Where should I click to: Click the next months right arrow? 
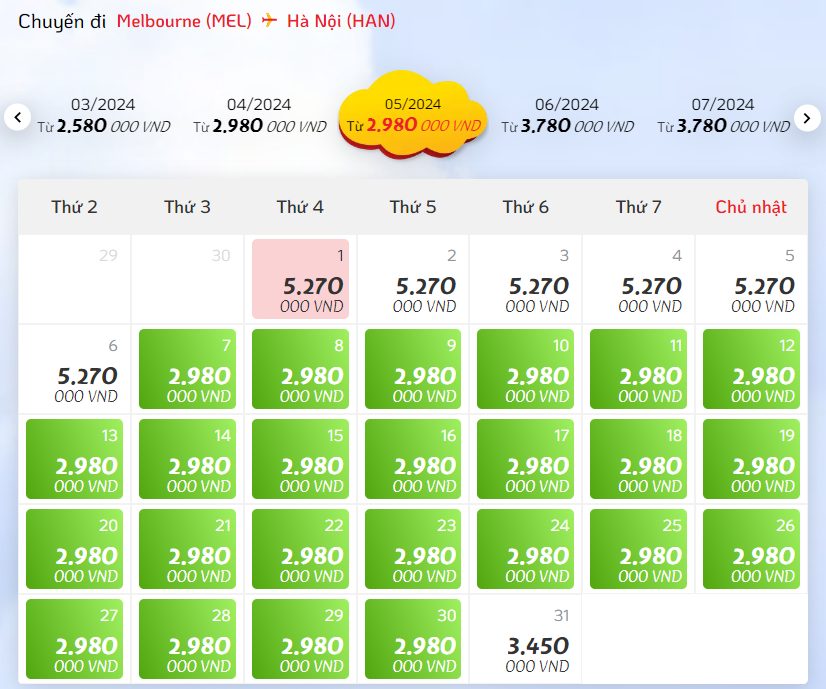pos(807,117)
